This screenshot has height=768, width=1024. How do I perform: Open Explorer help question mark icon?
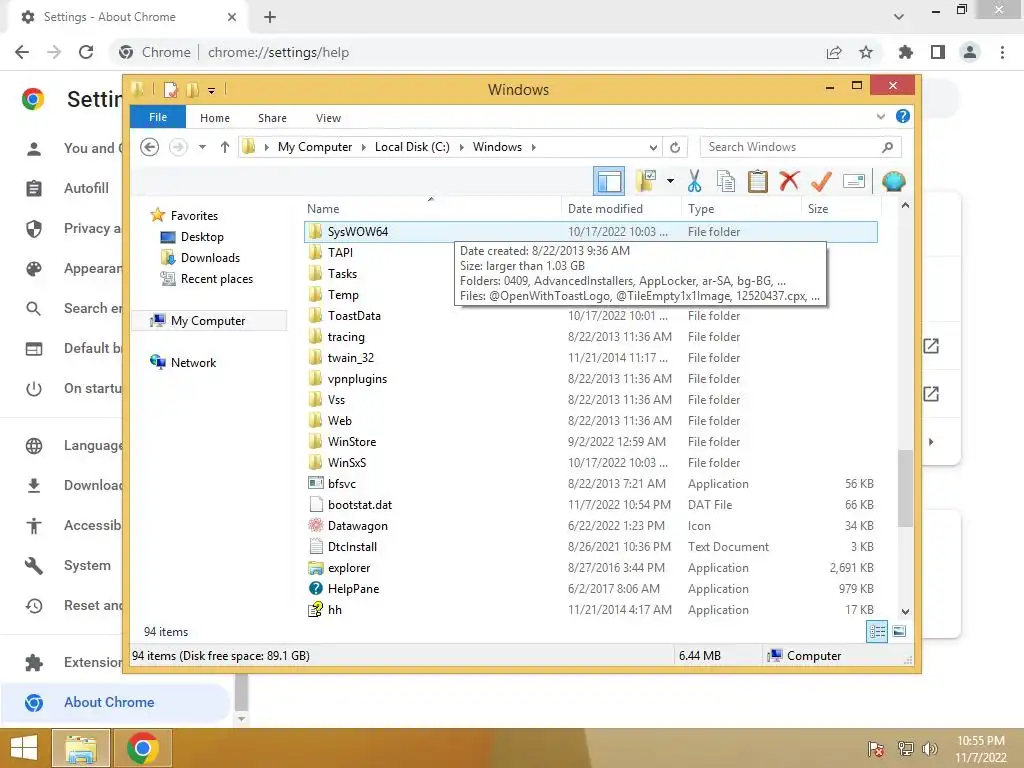[903, 116]
